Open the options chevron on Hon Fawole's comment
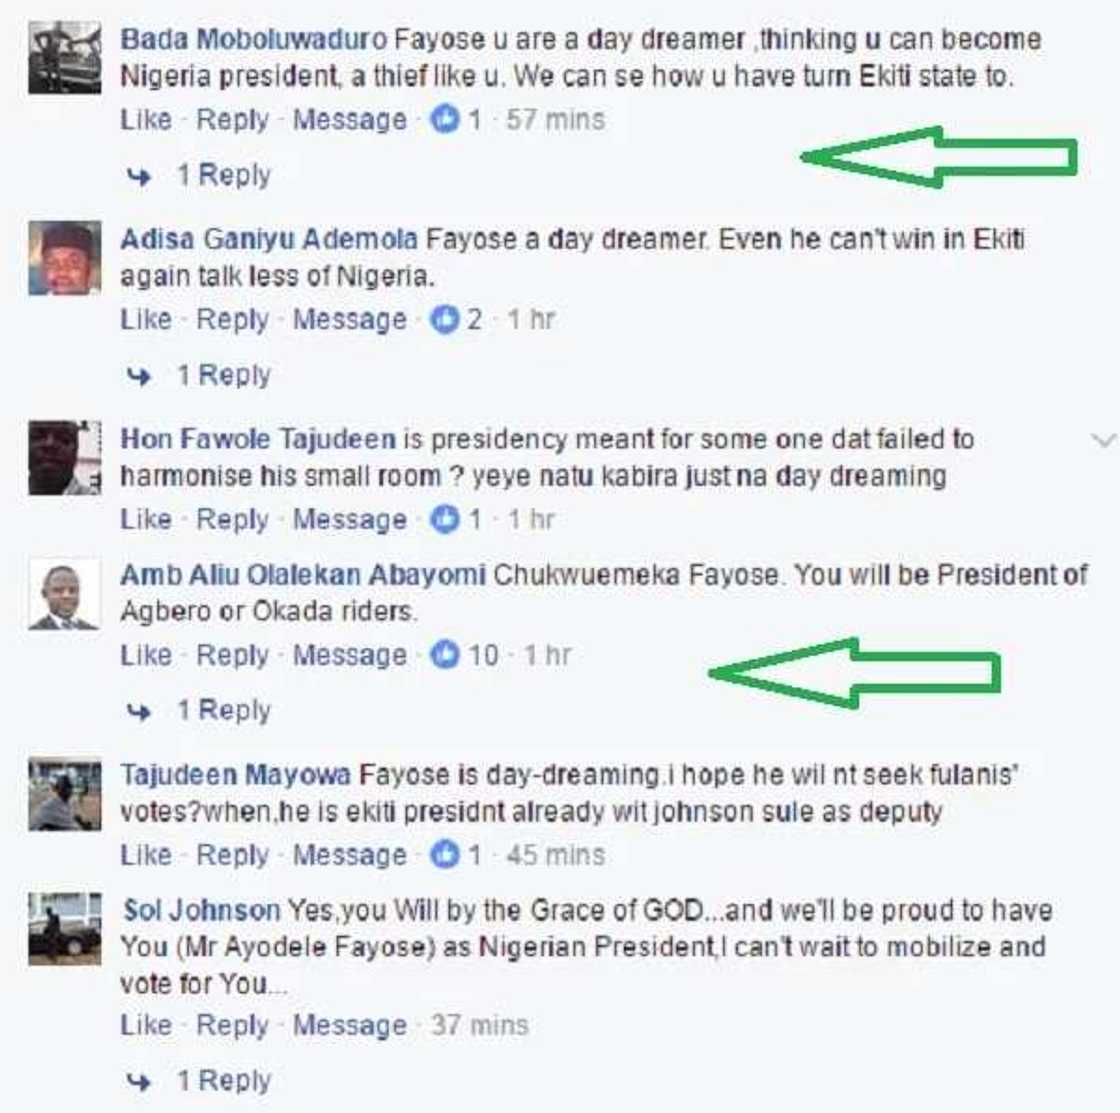 pos(1104,440)
